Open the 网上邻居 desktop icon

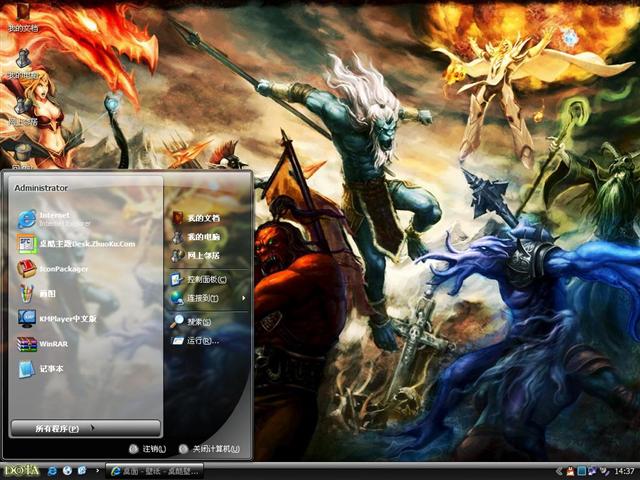23,109
